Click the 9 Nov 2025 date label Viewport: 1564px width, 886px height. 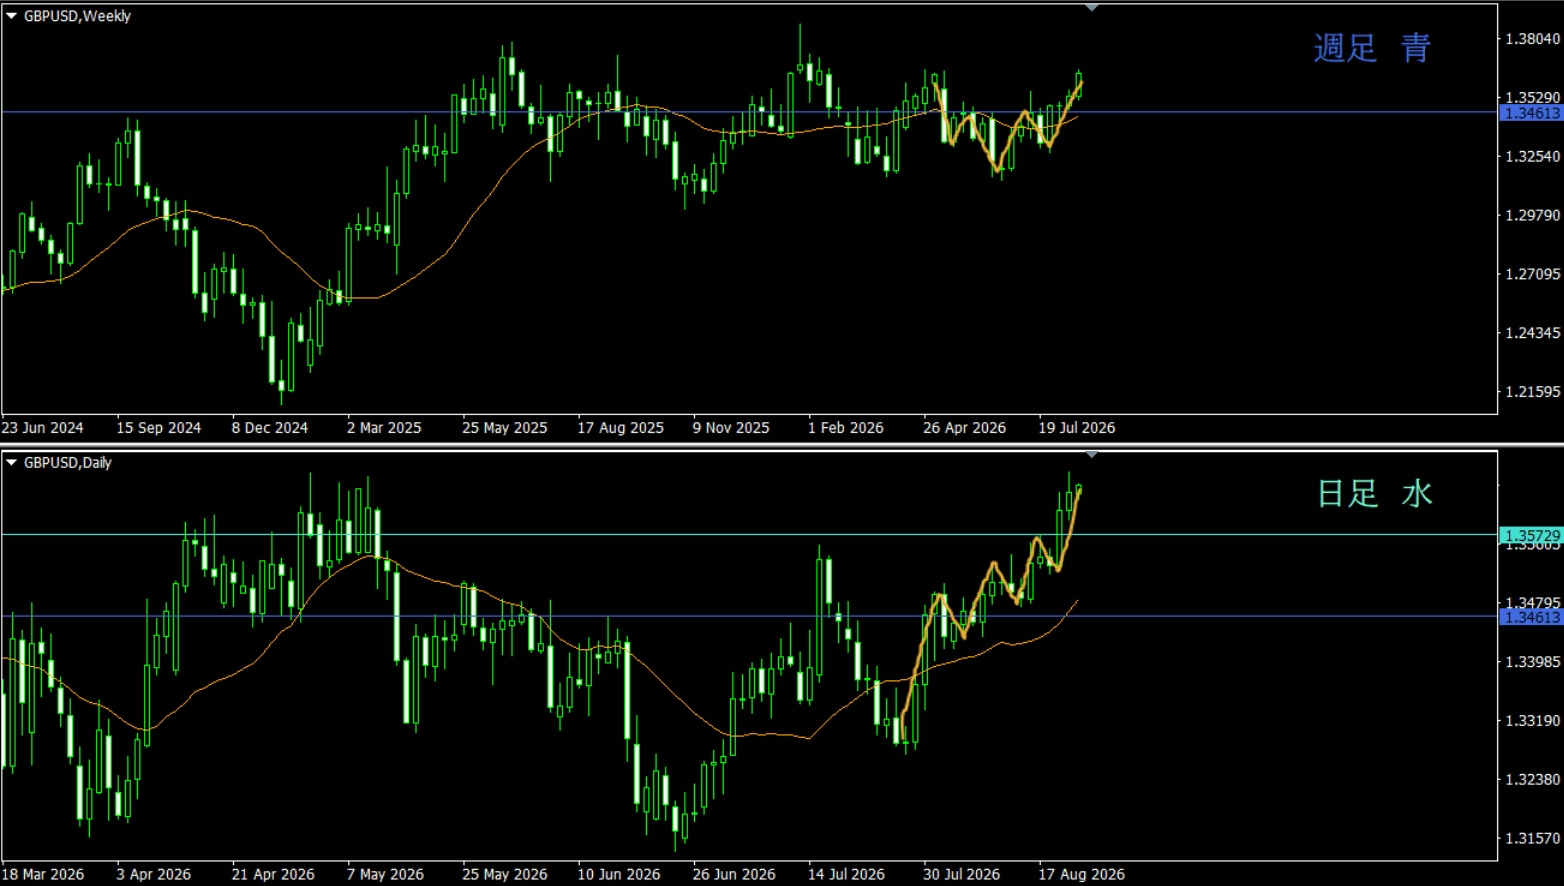pyautogui.click(x=731, y=428)
